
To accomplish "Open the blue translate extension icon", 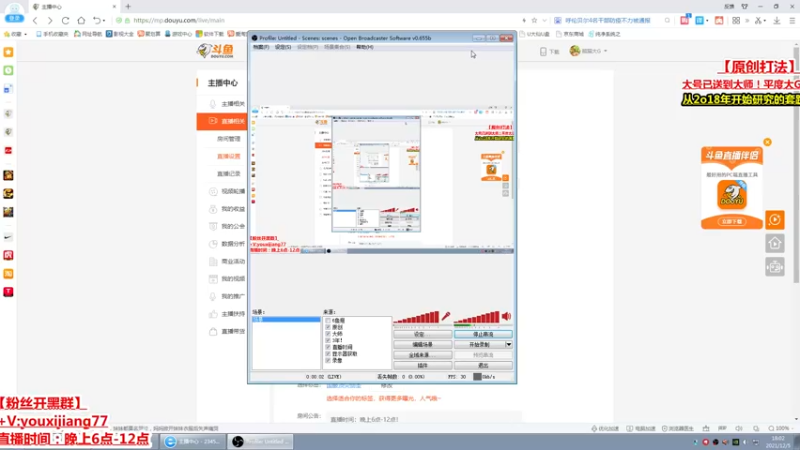I will 699,20.
